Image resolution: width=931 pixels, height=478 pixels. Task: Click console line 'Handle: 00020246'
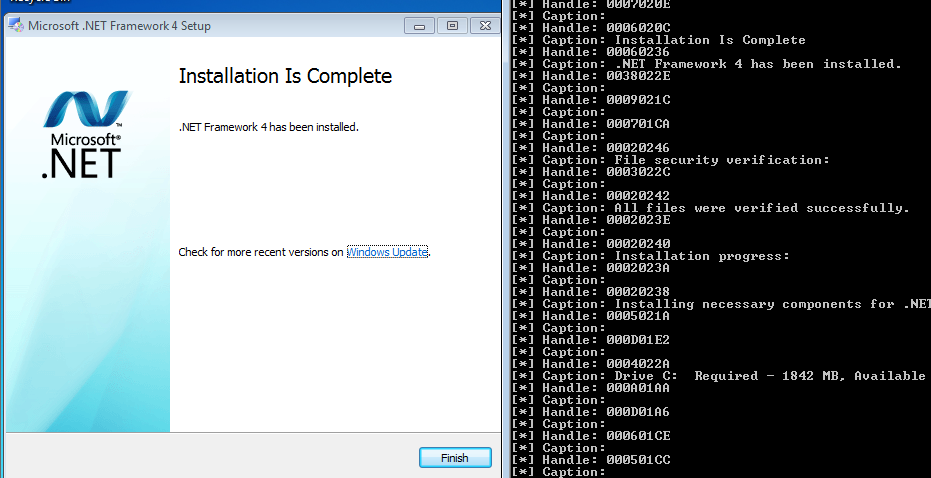591,148
